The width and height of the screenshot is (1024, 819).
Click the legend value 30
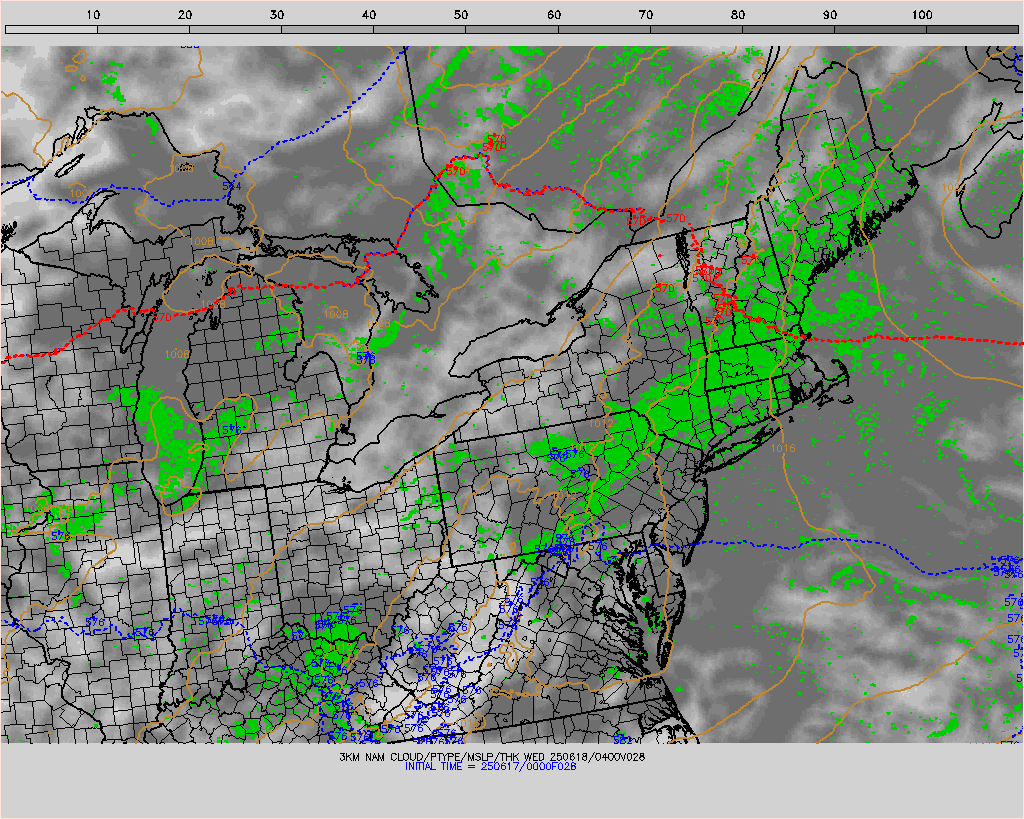(278, 14)
